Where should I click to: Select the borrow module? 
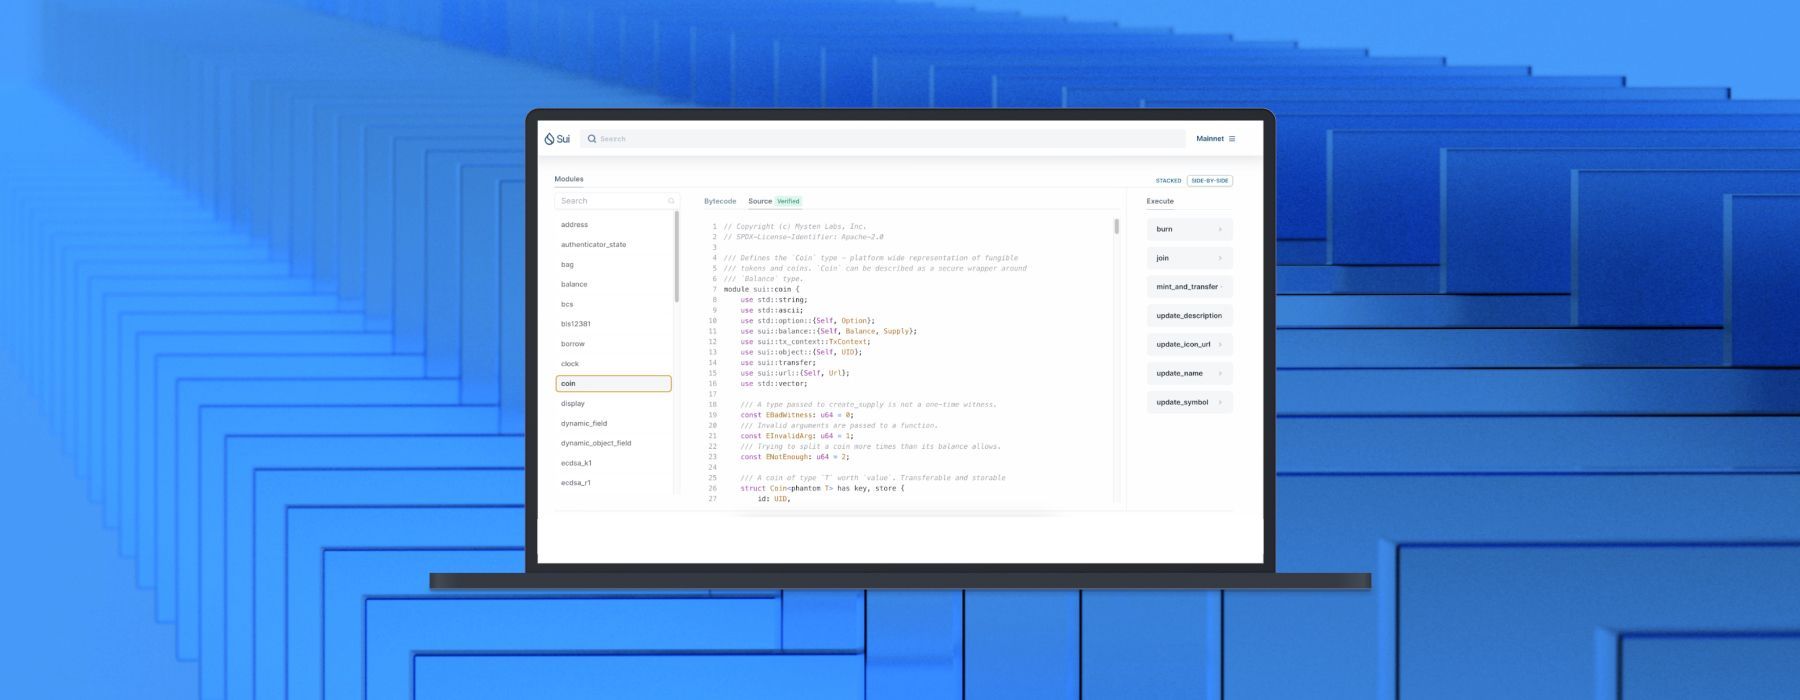click(614, 344)
